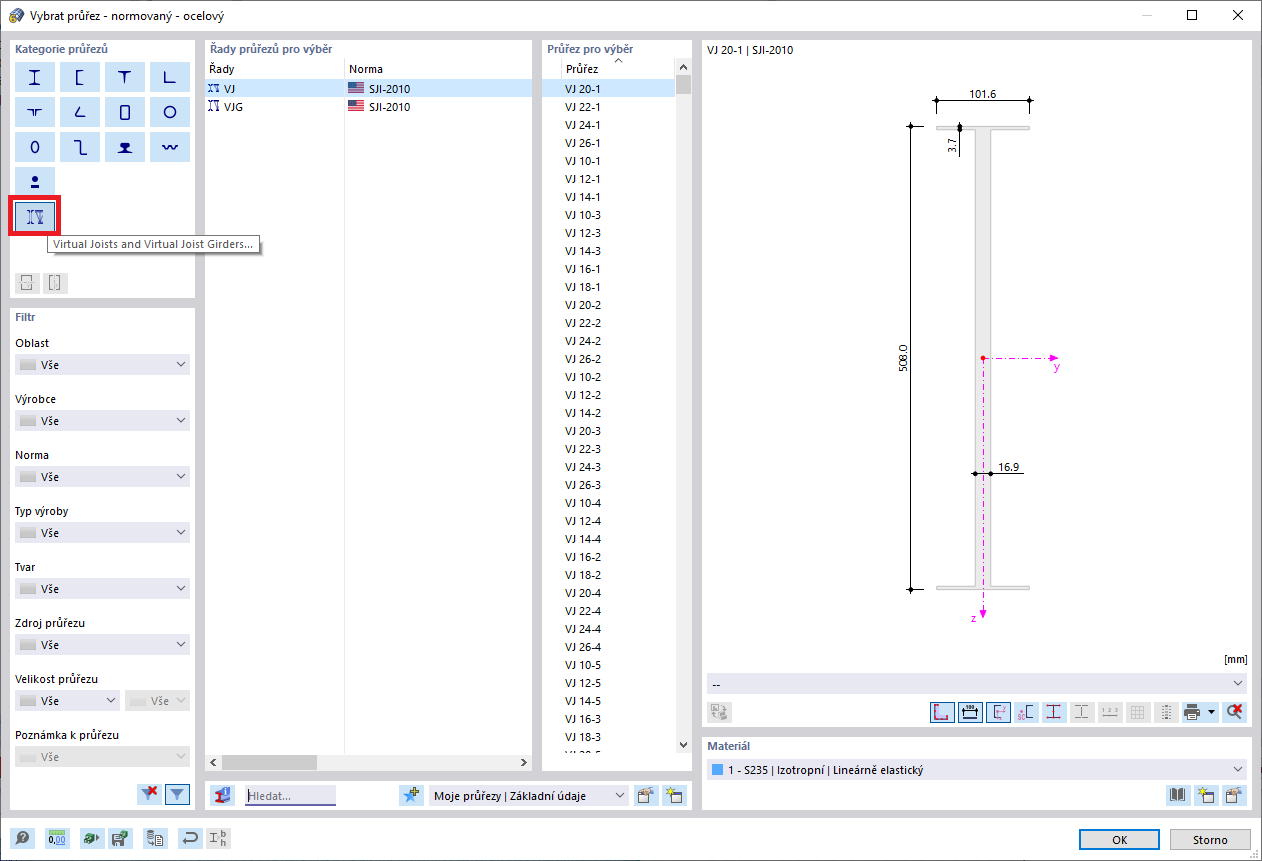Image resolution: width=1262 pixels, height=861 pixels.
Task: Expand the Oblast filter dropdown
Action: click(102, 365)
